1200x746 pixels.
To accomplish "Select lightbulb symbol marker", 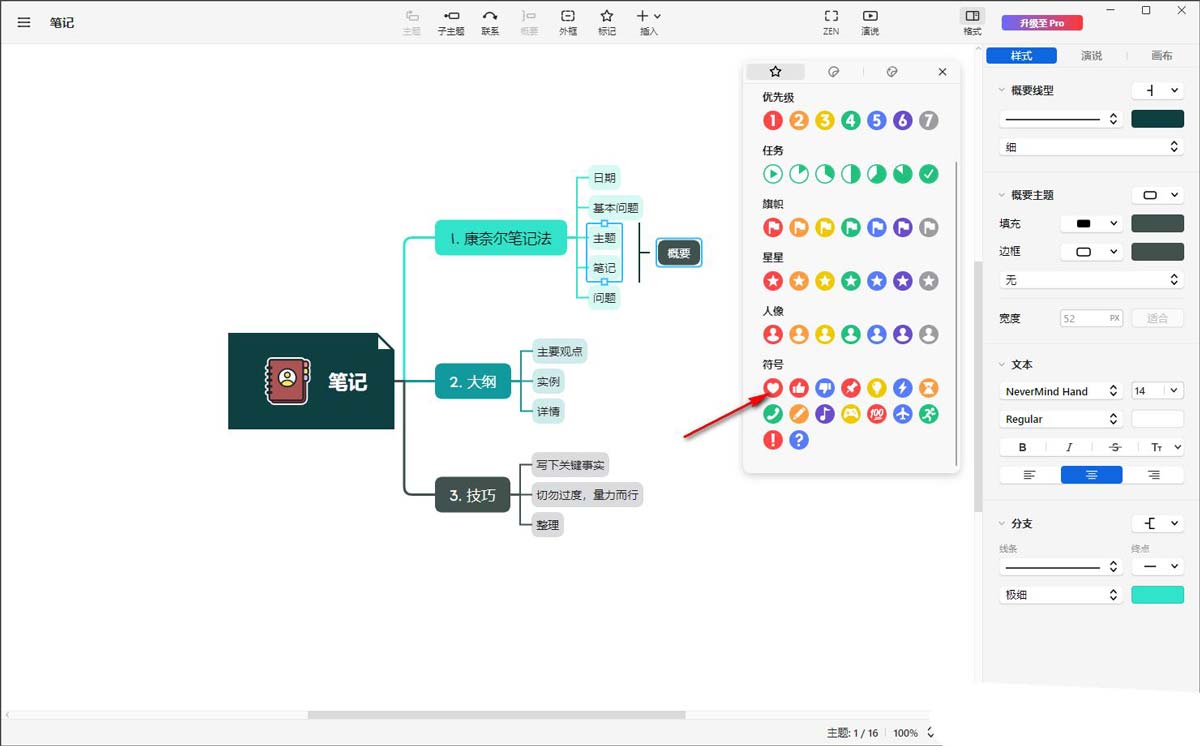I will [x=877, y=388].
